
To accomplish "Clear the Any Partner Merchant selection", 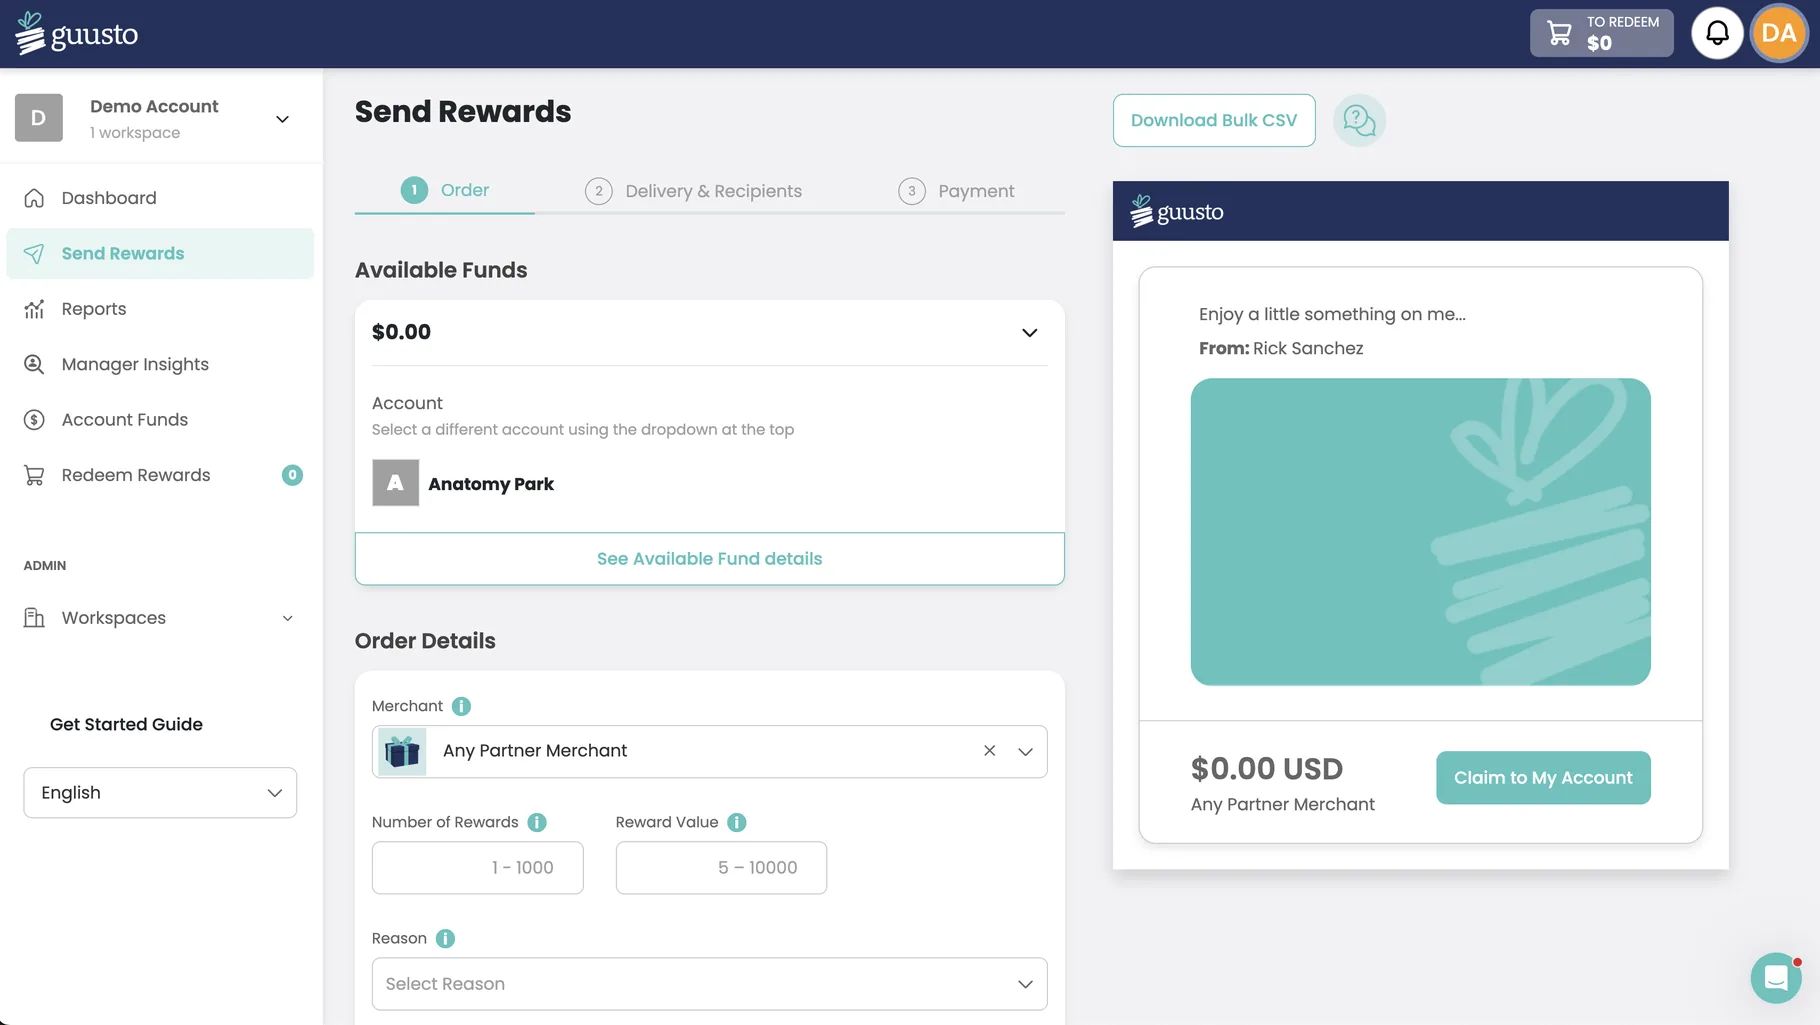I will click(x=989, y=751).
